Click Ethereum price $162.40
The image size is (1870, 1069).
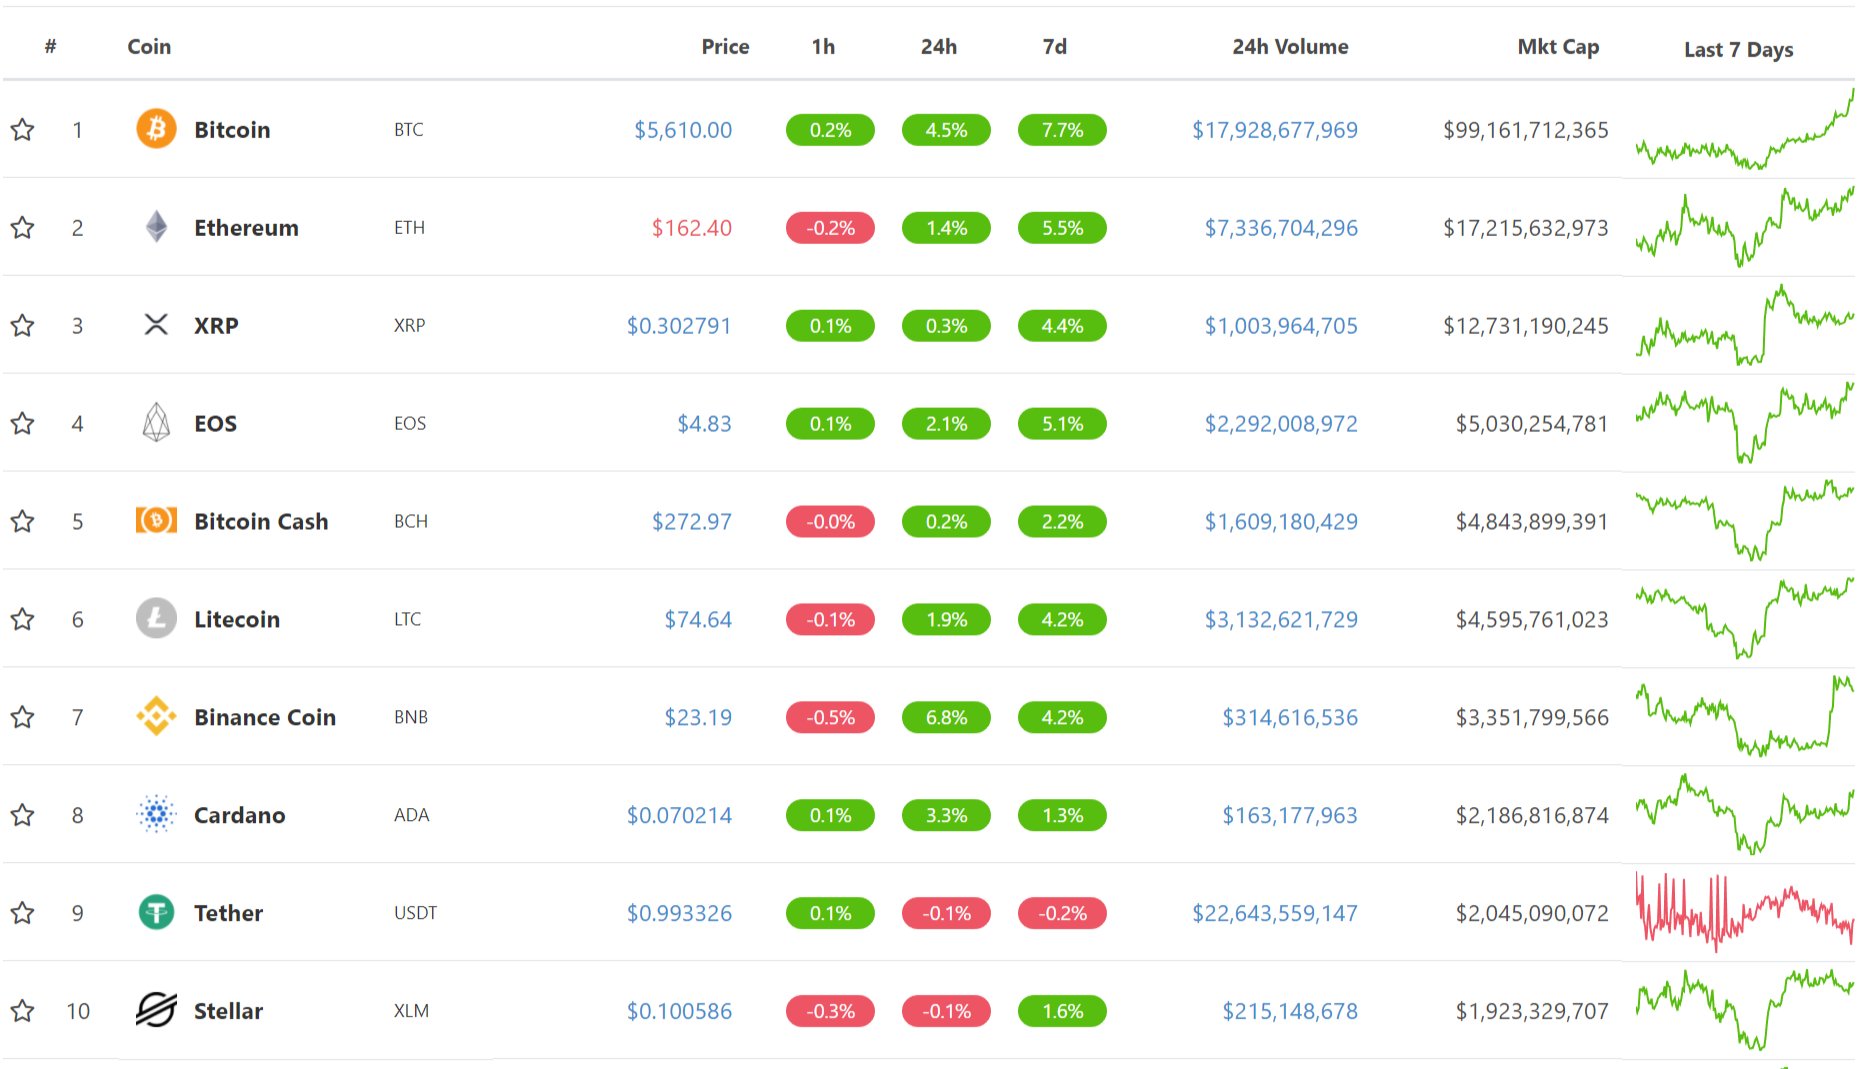click(x=692, y=228)
